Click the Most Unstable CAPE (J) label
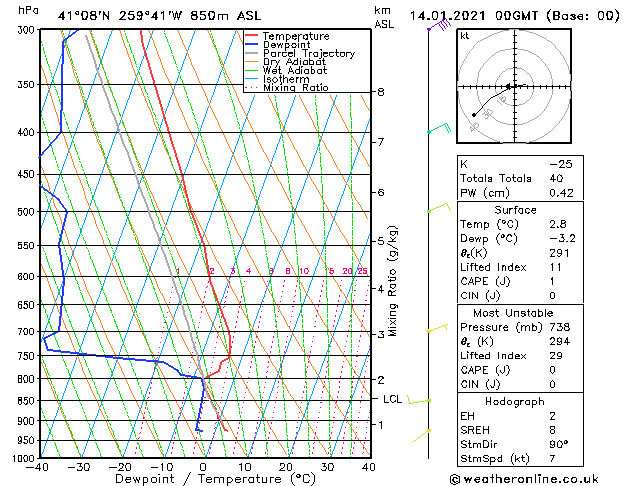Image resolution: width=629 pixels, height=486 pixels. coord(485,370)
